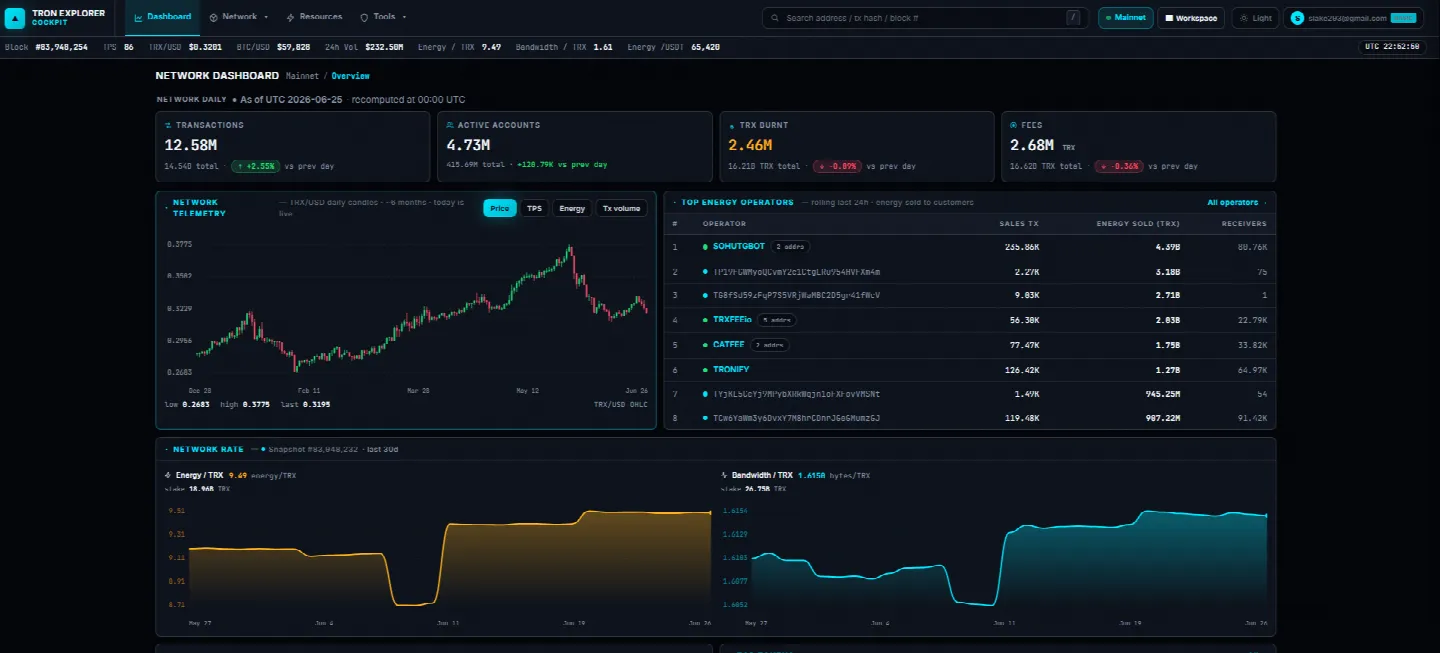
Task: Toggle the Light theme button
Action: 1256,18
